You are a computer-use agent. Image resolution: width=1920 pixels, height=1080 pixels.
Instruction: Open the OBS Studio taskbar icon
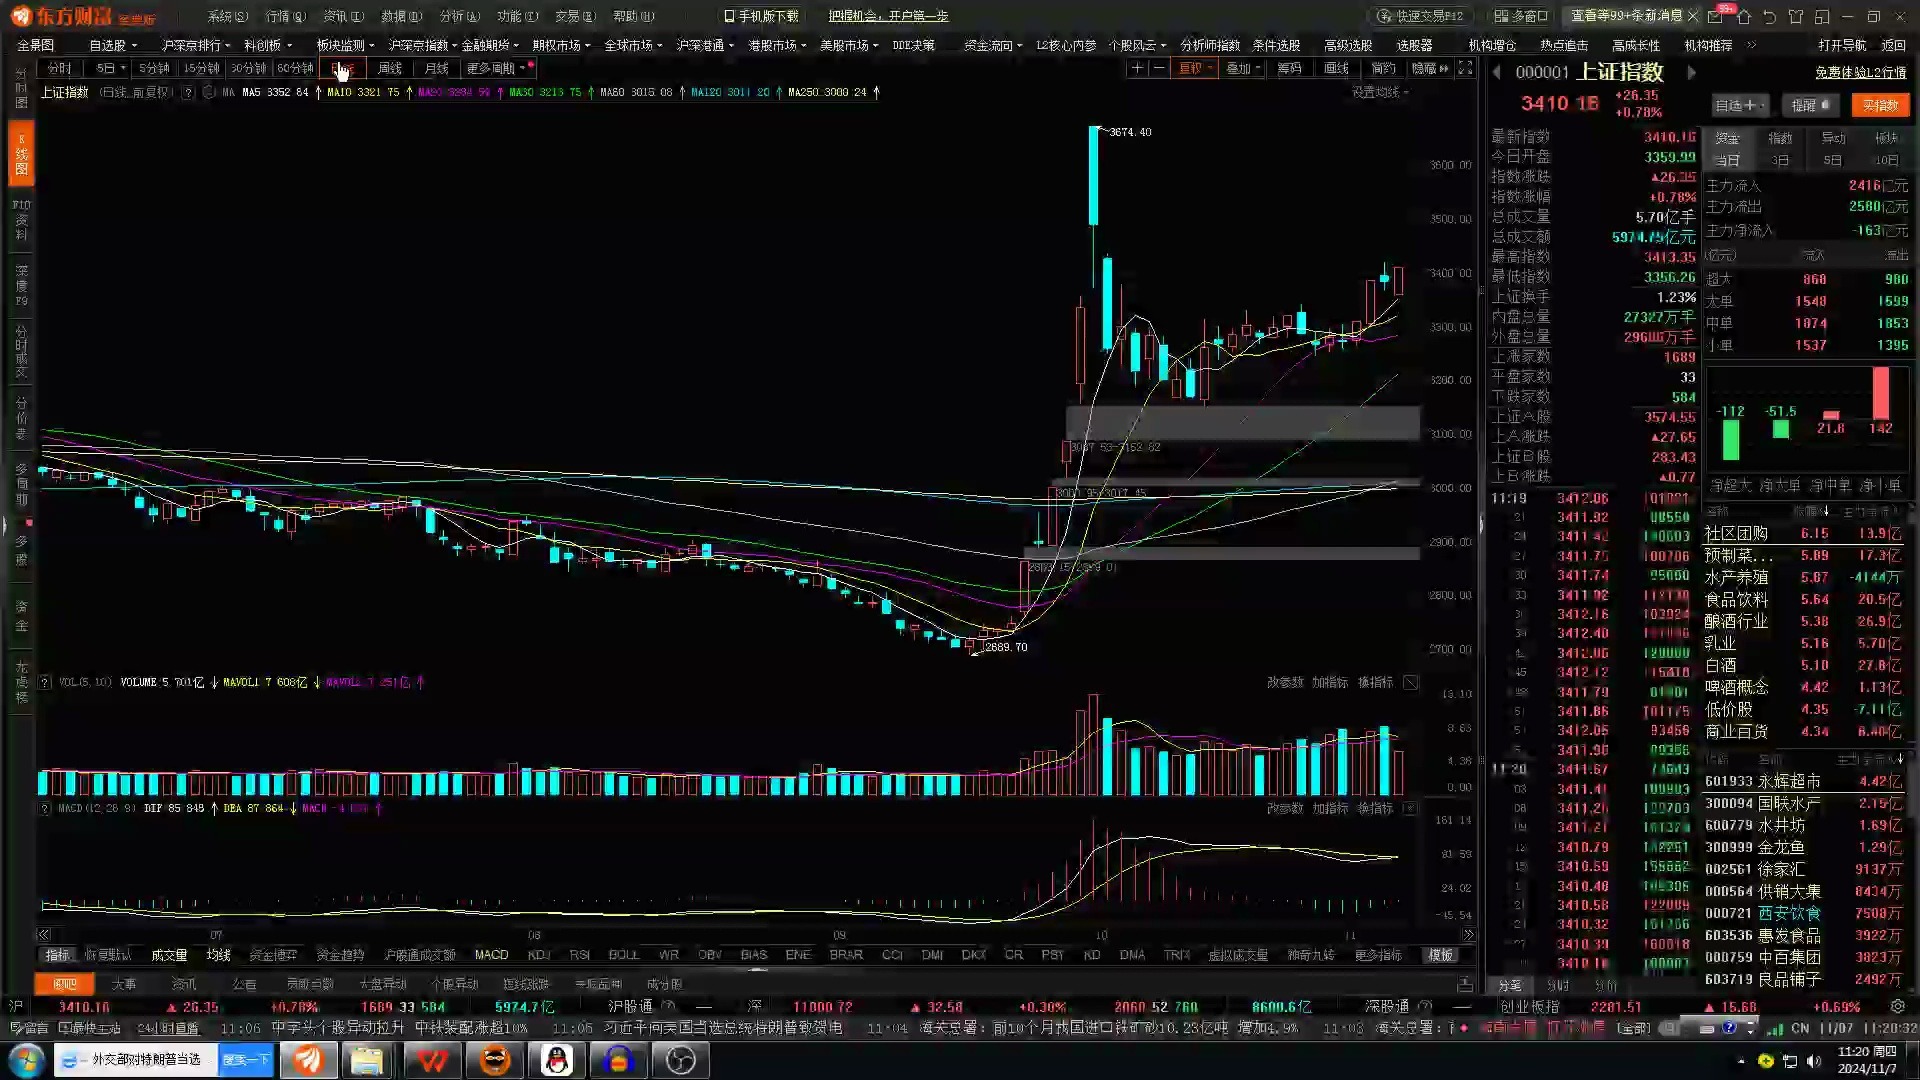tap(681, 1060)
